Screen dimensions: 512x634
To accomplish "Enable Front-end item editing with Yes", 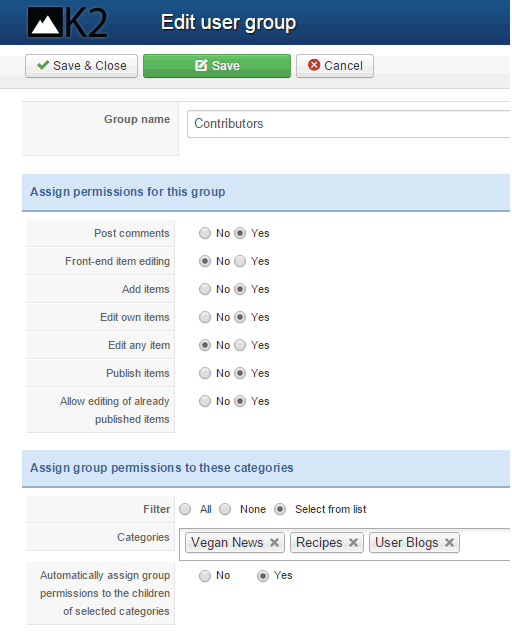I will [240, 261].
